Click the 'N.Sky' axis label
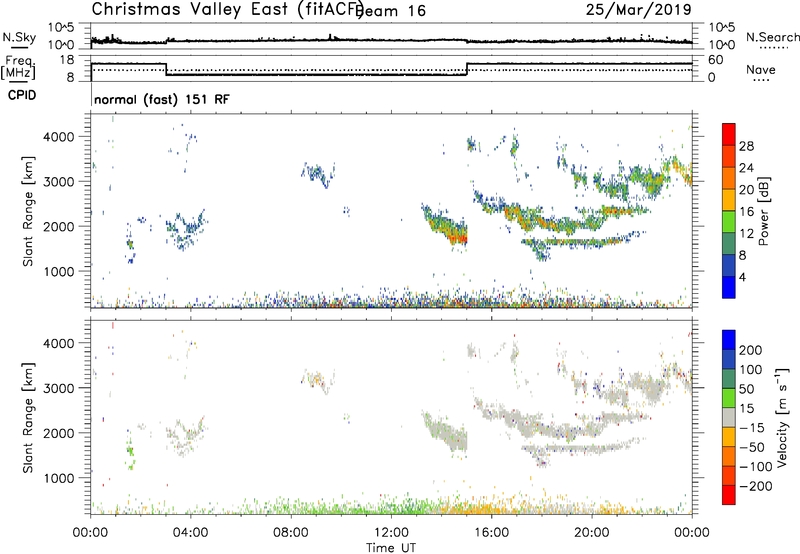This screenshot has width=800, height=554. tap(19, 37)
